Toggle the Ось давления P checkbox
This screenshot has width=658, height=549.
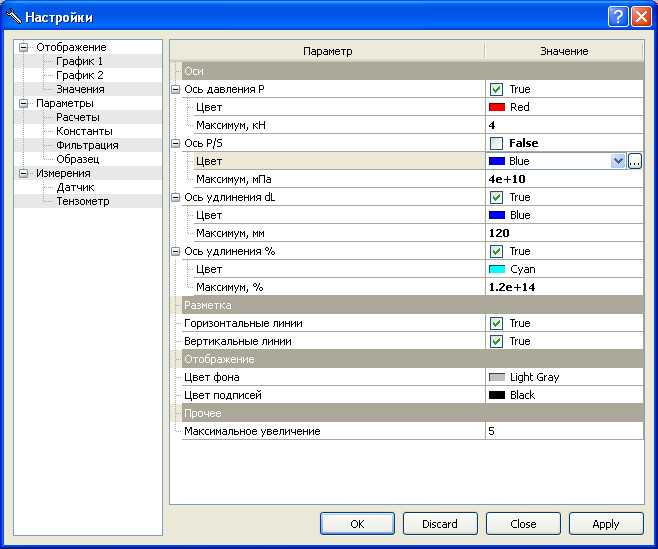click(x=496, y=89)
